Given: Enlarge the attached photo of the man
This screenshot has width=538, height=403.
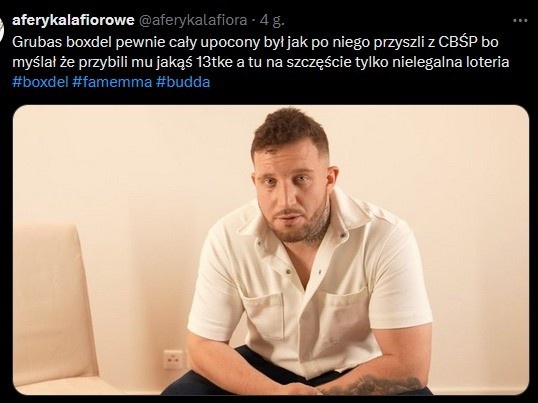Looking at the screenshot, I should [271, 250].
